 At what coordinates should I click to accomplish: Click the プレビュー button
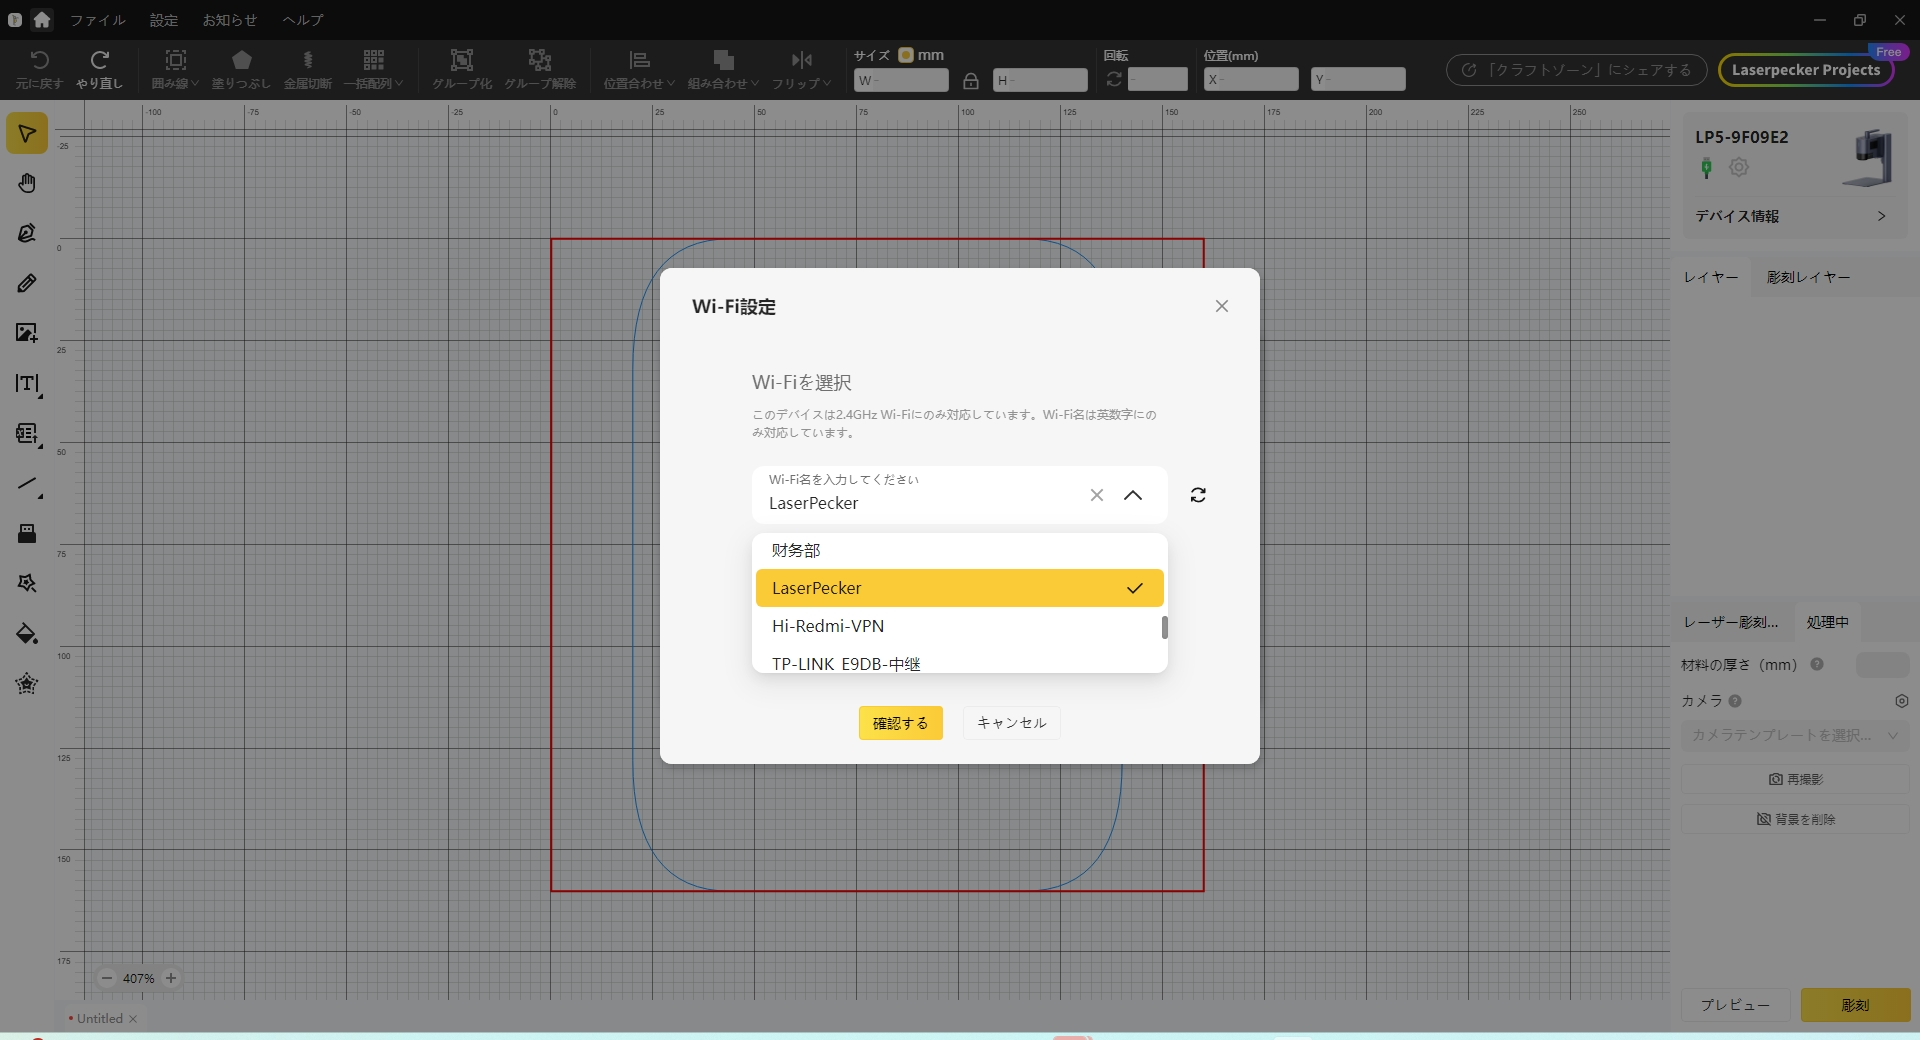click(1735, 1005)
